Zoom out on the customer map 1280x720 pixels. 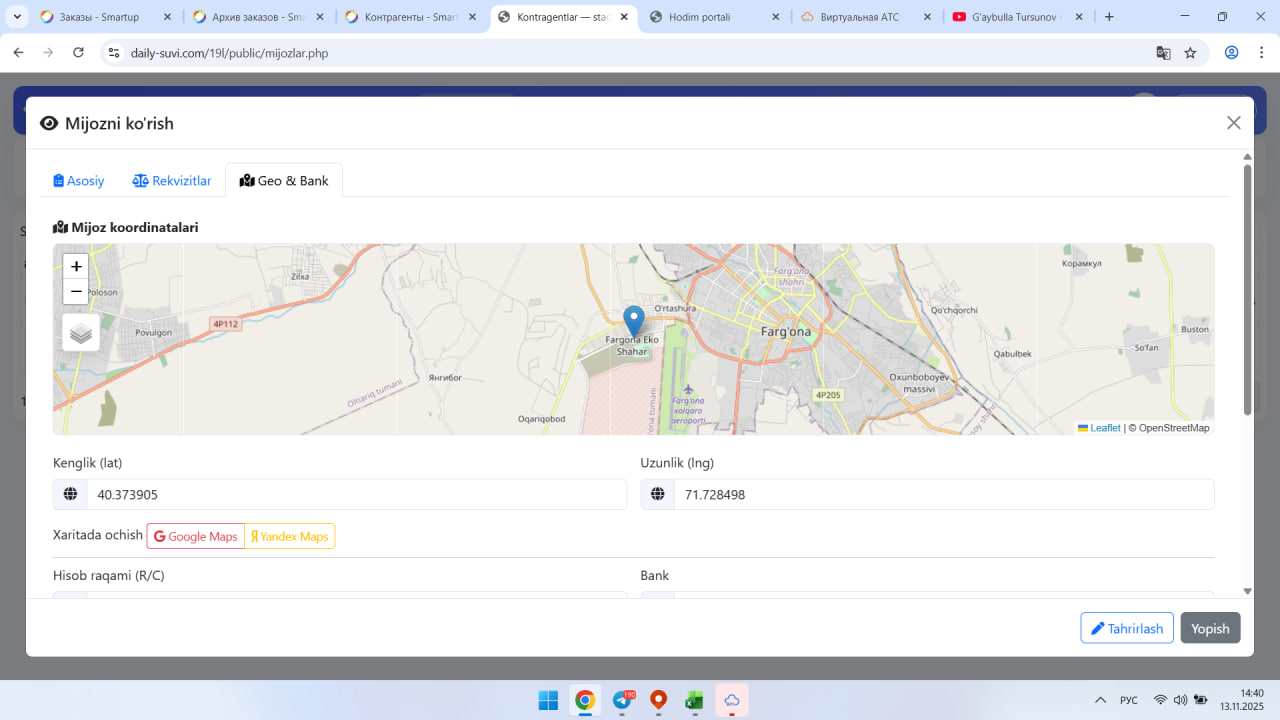(x=76, y=292)
